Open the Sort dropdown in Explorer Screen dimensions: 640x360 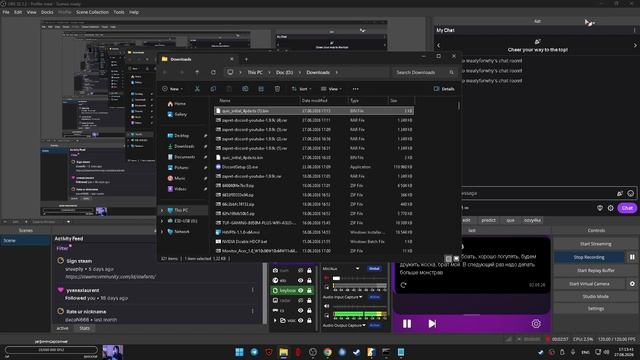coord(301,89)
